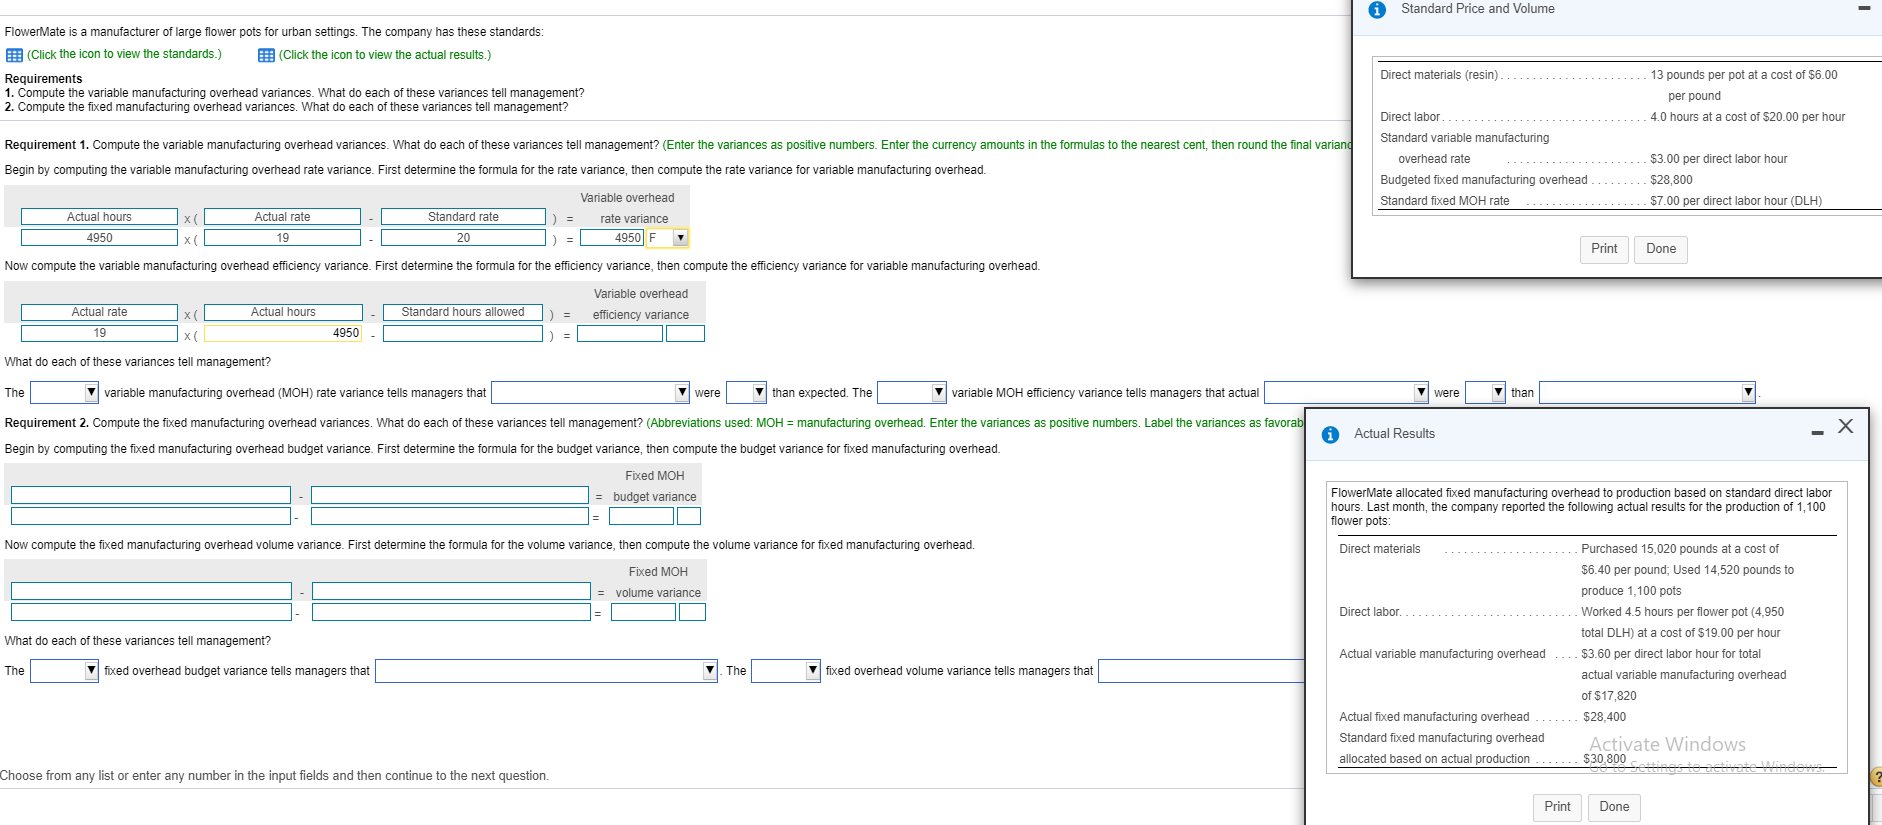Click the empty standard hours allowed value field
This screenshot has width=1882, height=825.
coord(463,334)
